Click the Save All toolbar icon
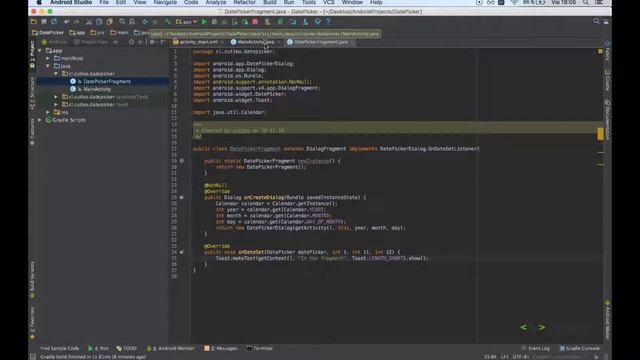Viewport: 640px width, 360px height. point(44,22)
